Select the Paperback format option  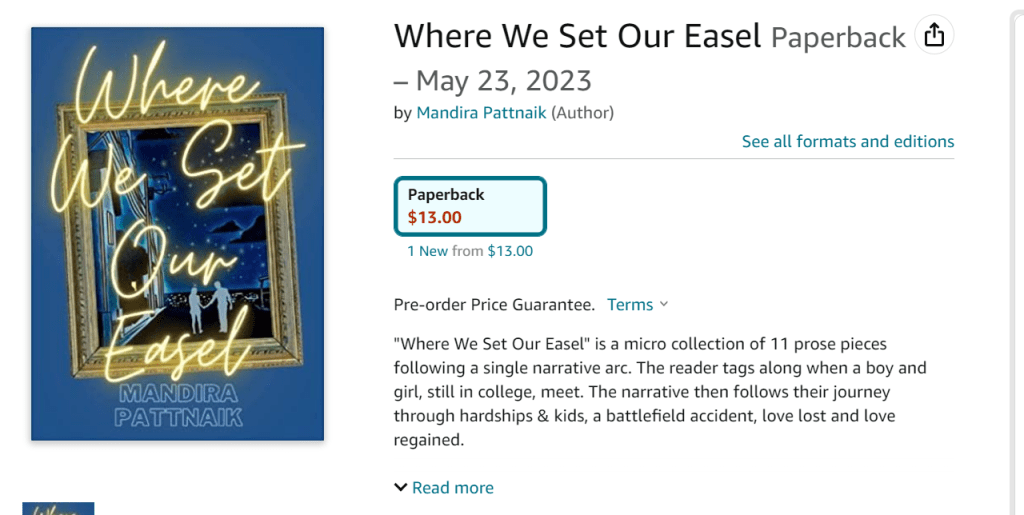click(470, 206)
